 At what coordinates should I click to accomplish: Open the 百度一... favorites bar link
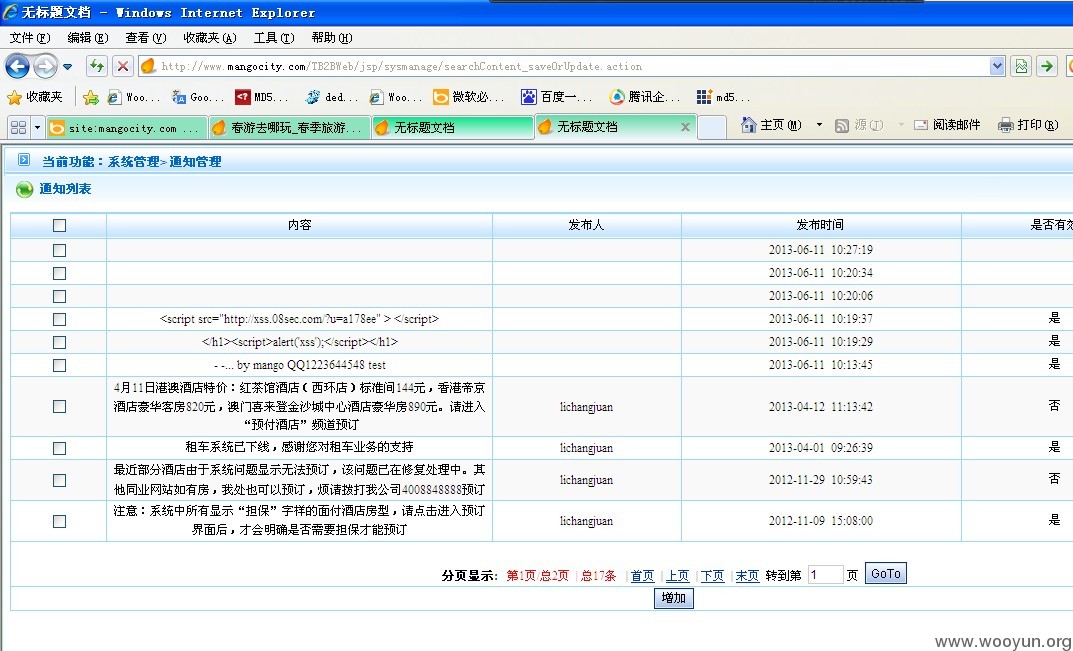pyautogui.click(x=556, y=97)
